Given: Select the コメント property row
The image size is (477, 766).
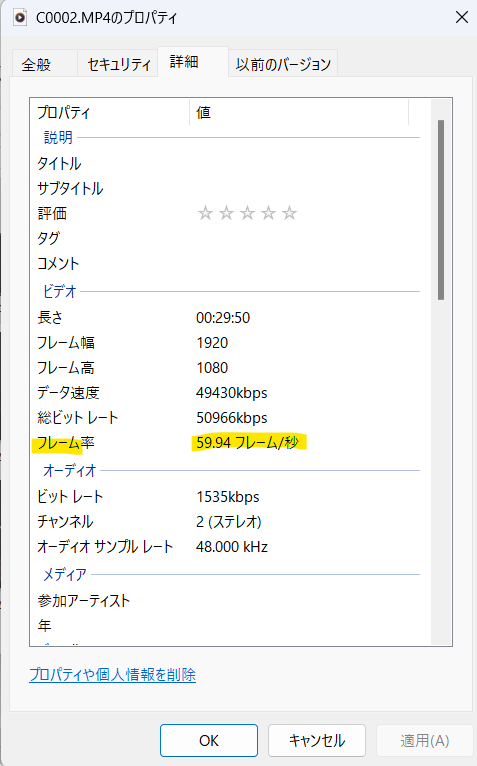Looking at the screenshot, I should pos(230,264).
